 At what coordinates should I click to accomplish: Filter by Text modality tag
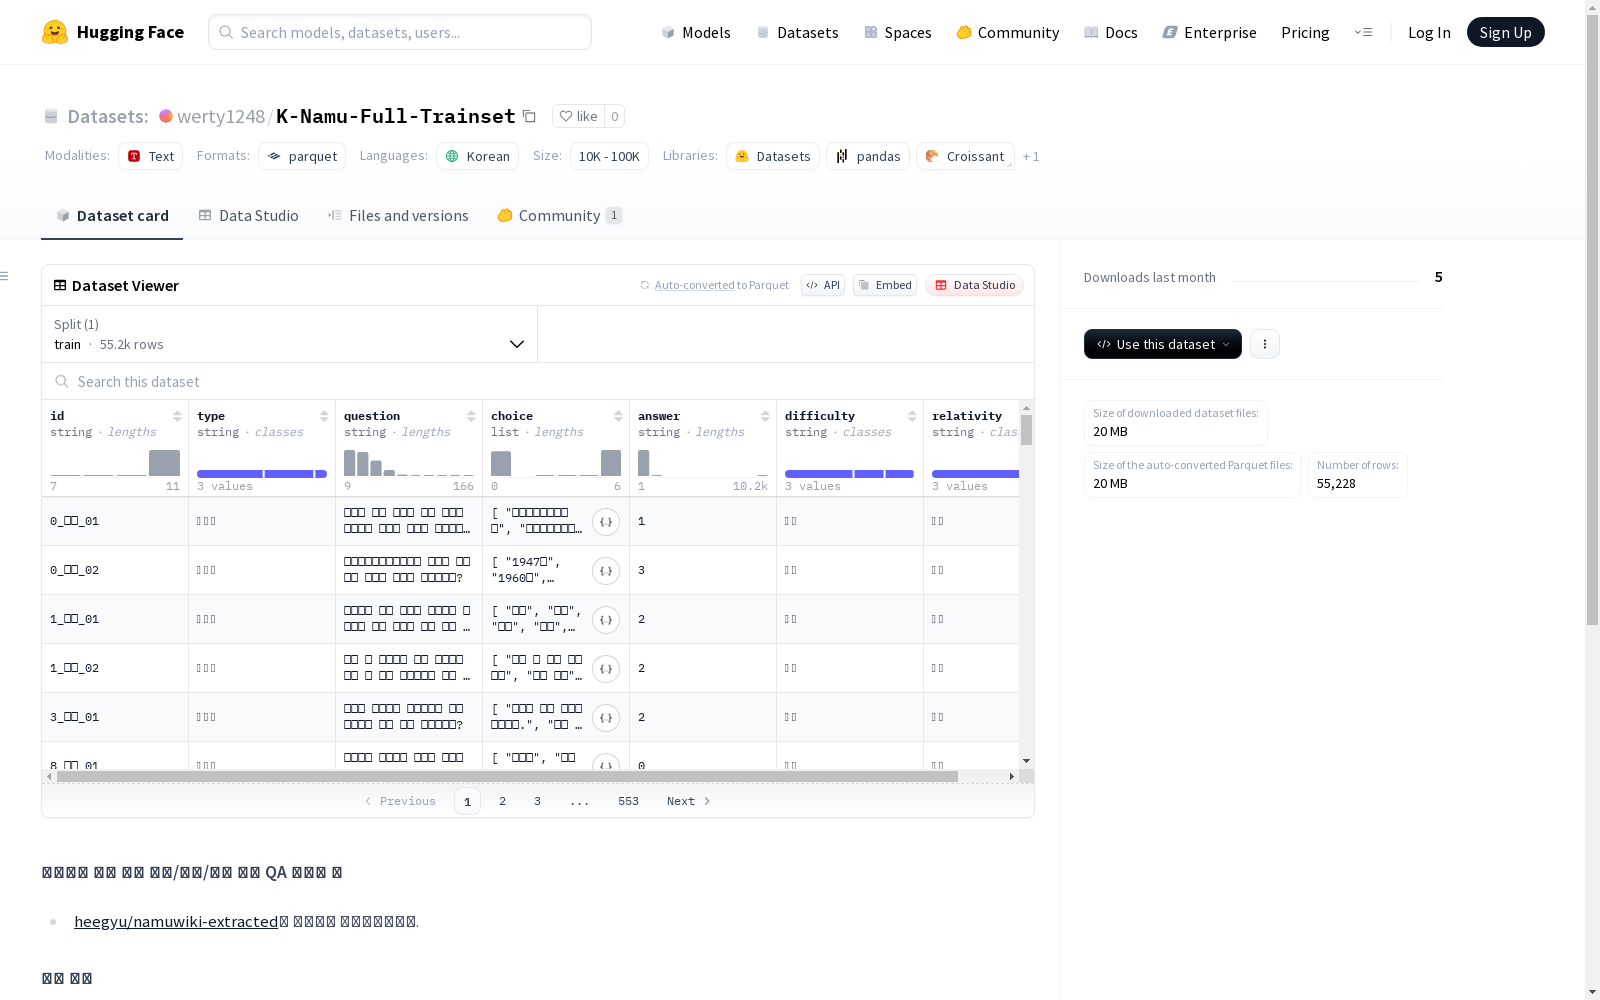pos(150,156)
